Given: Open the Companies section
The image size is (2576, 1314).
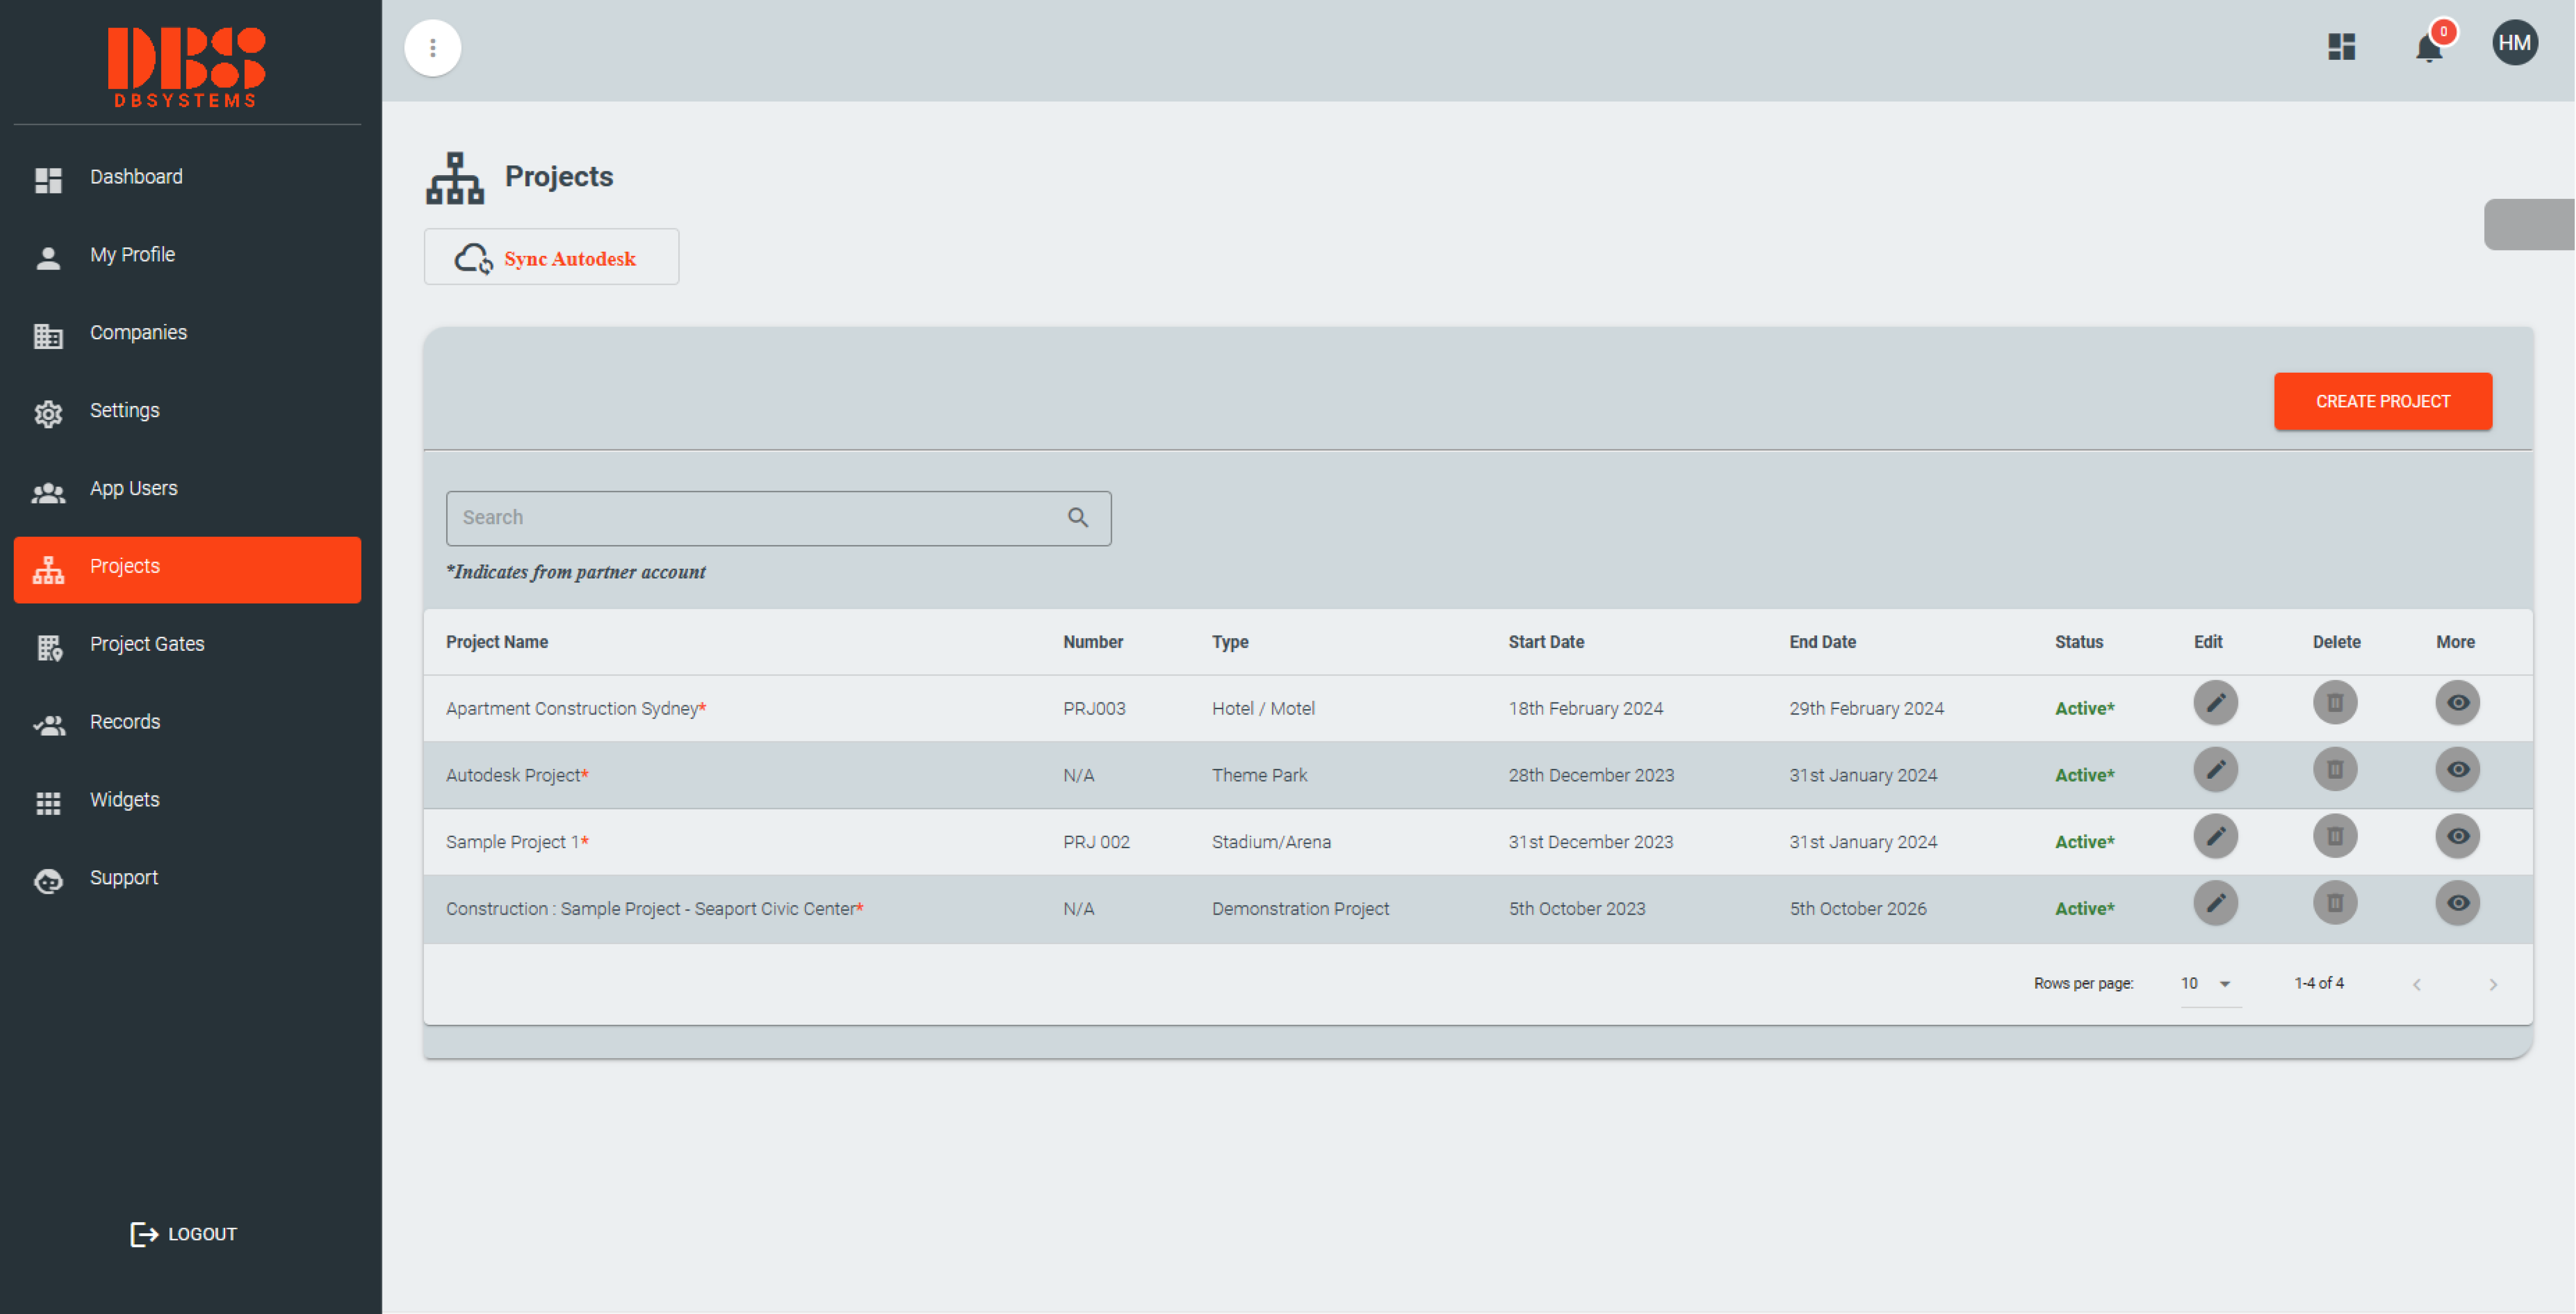Looking at the screenshot, I should pos(138,332).
